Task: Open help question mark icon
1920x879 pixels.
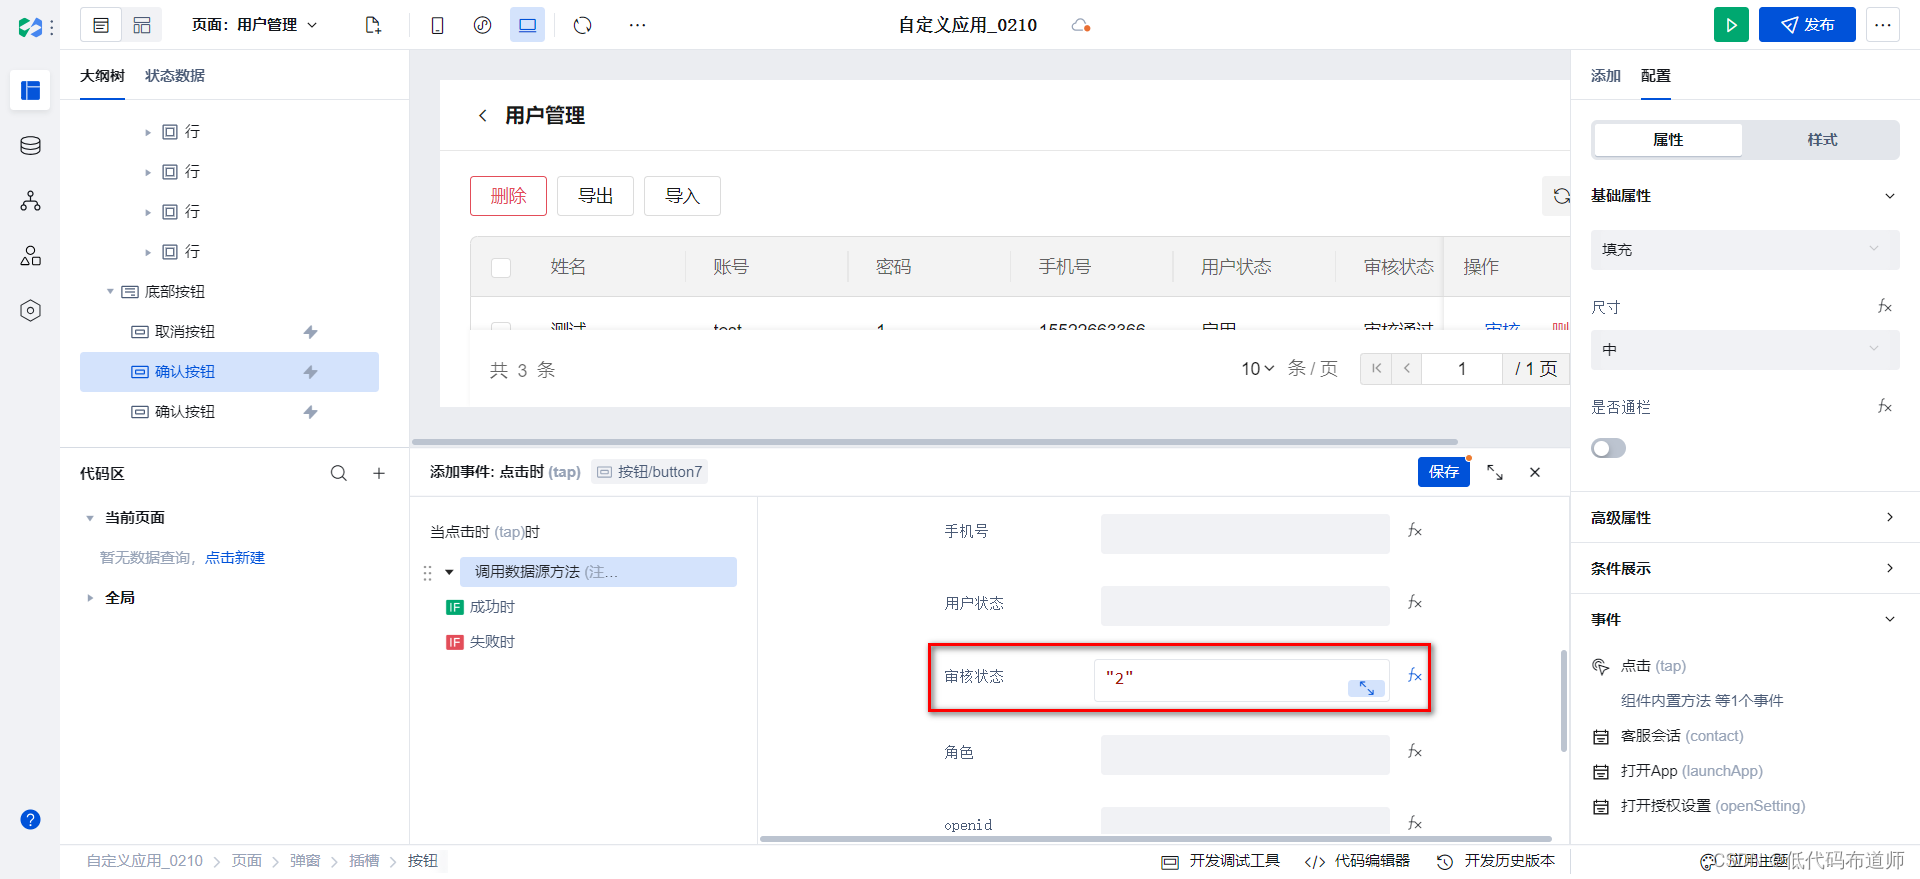Action: (x=31, y=820)
